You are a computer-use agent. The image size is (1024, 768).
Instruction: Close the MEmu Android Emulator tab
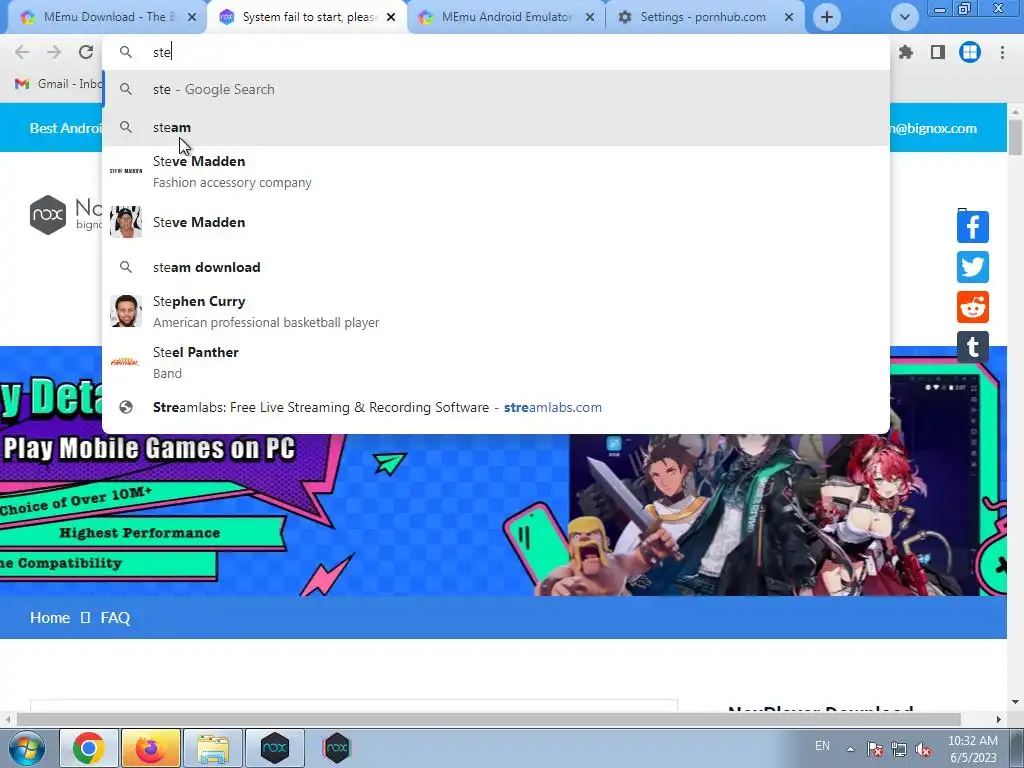pyautogui.click(x=590, y=18)
